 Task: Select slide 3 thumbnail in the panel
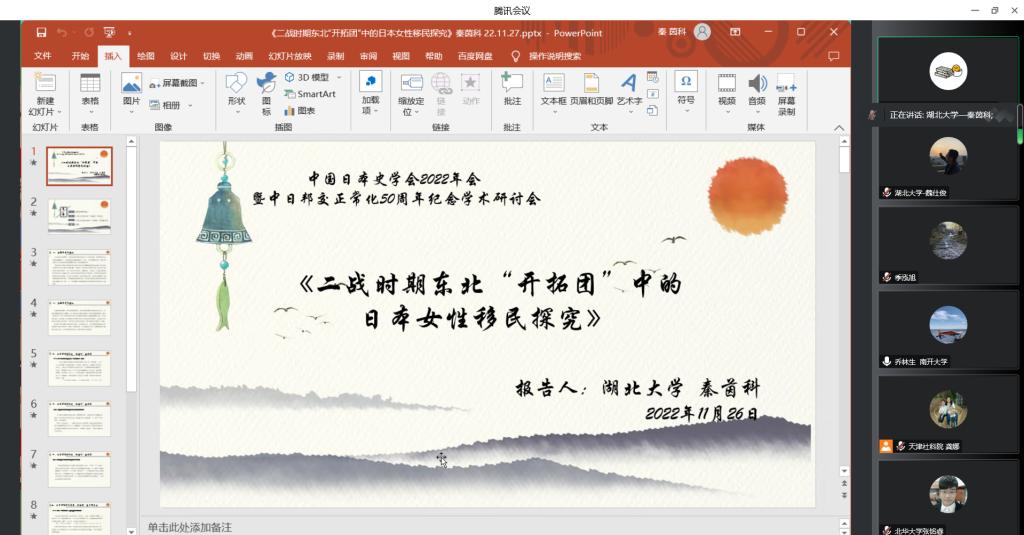pos(79,267)
